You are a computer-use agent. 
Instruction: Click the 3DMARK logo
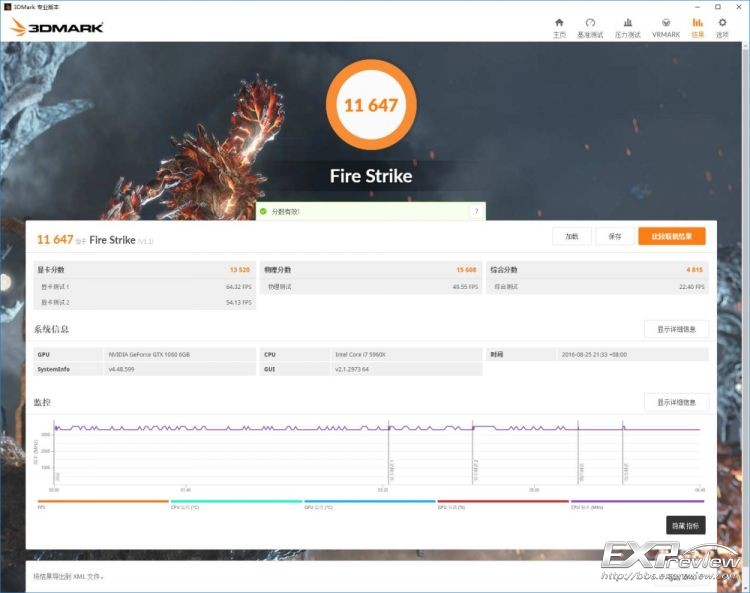[57, 27]
